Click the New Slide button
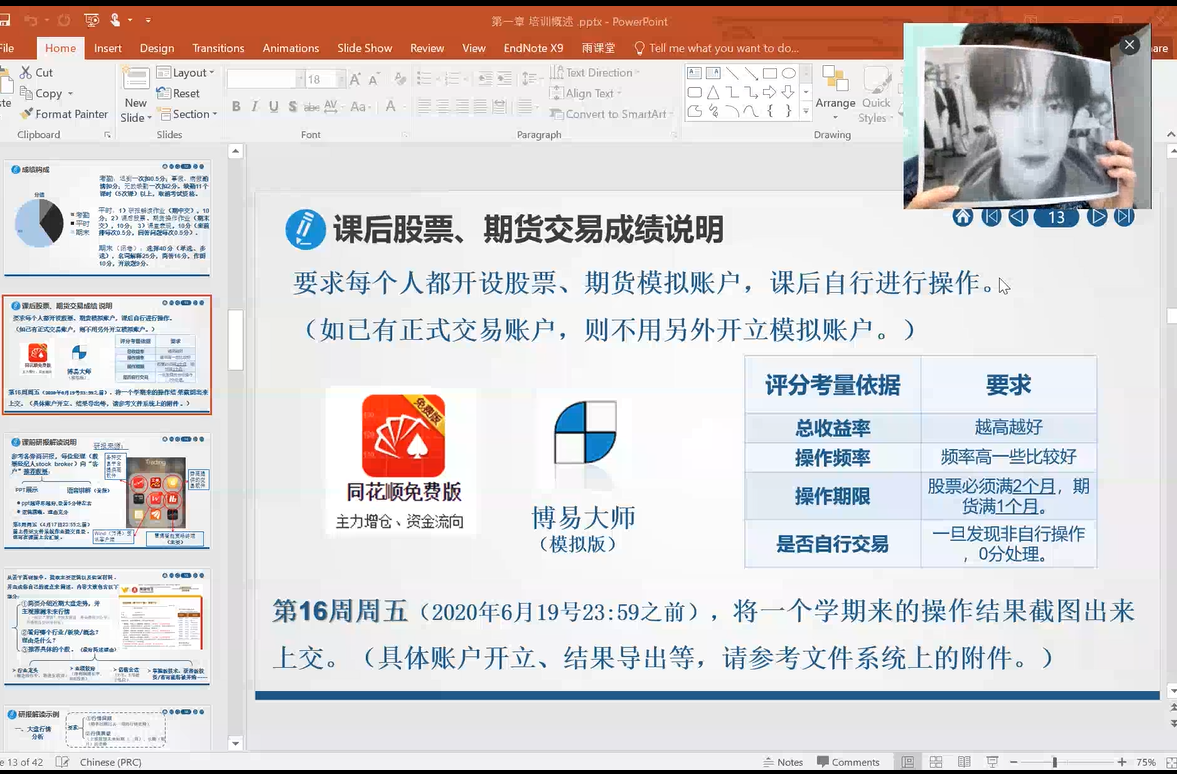 (136, 95)
